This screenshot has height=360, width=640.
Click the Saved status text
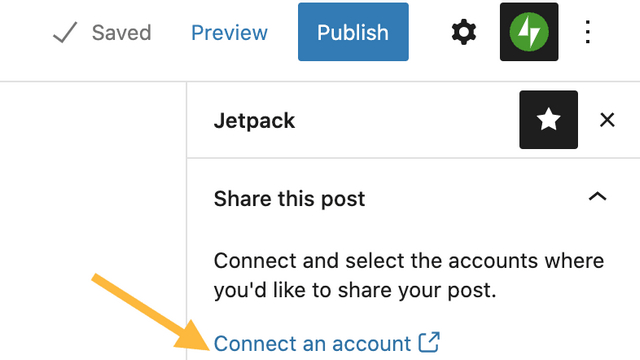pos(122,33)
